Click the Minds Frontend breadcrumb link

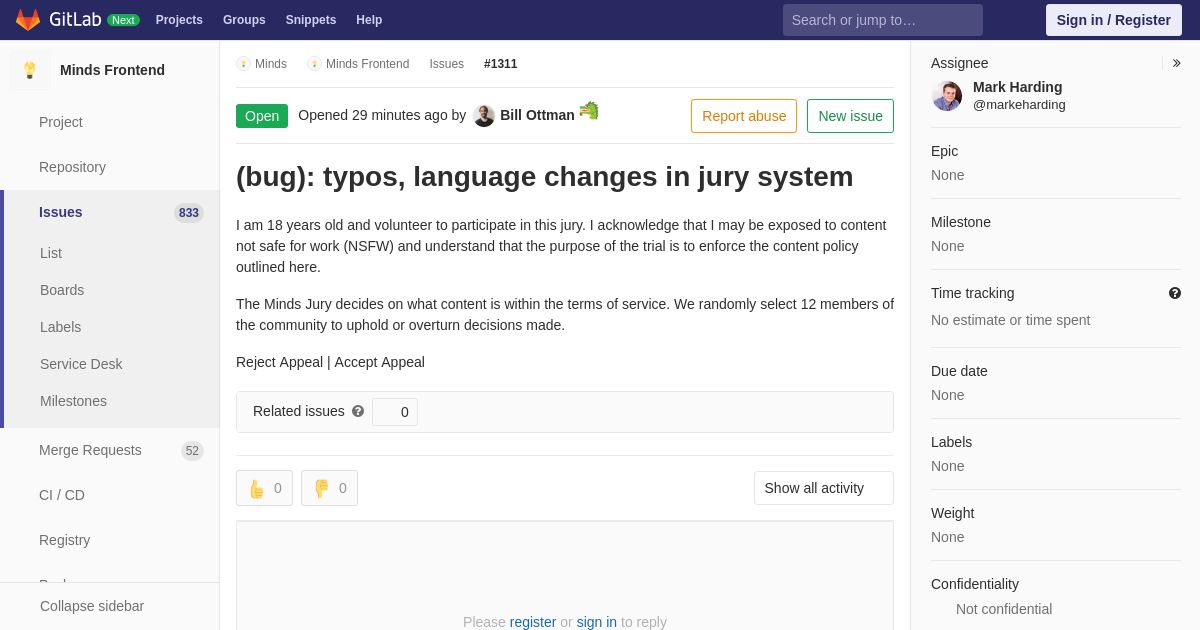pos(367,64)
